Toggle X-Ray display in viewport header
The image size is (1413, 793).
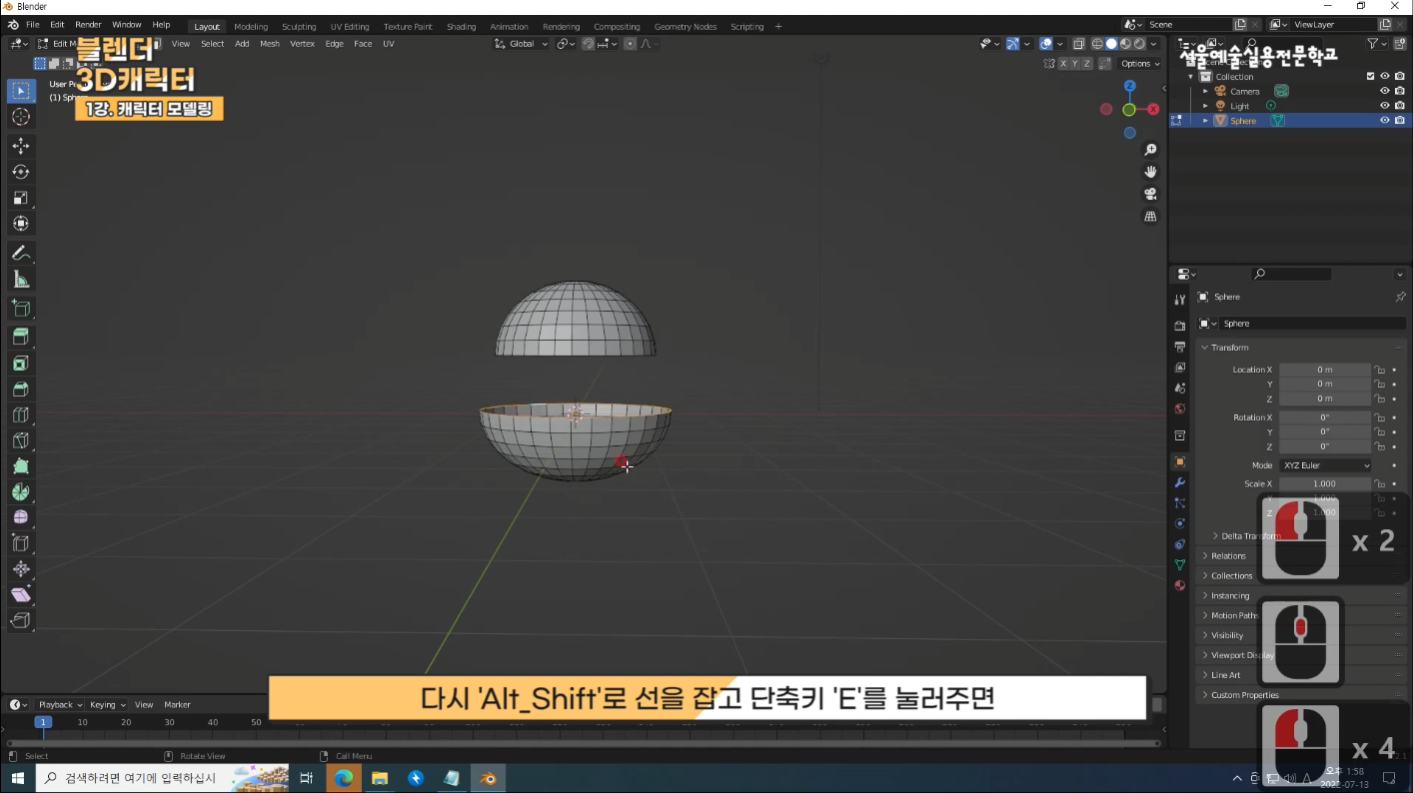[x=1078, y=44]
